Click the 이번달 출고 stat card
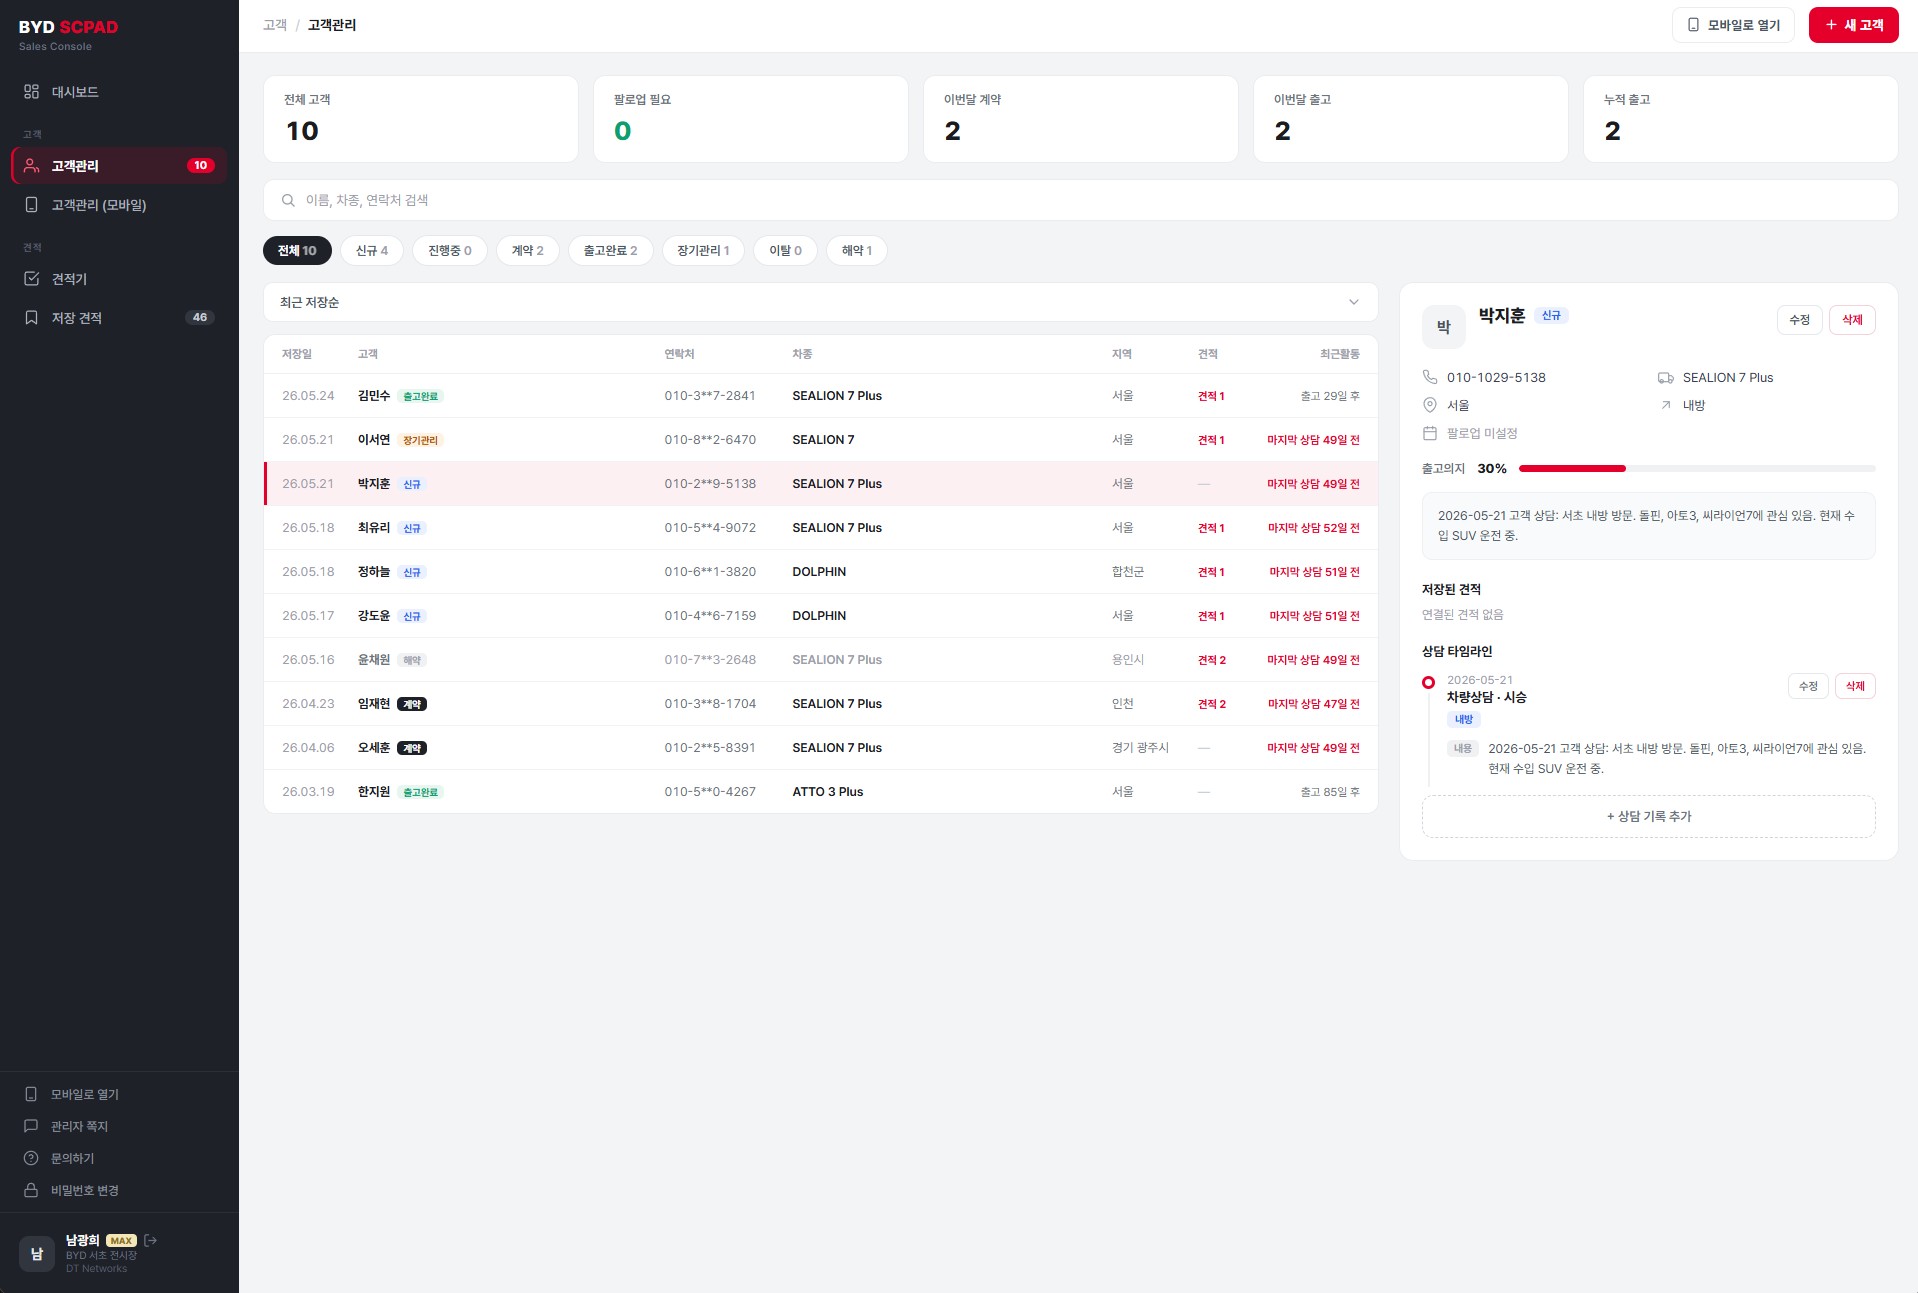Image resolution: width=1918 pixels, height=1293 pixels. point(1410,119)
